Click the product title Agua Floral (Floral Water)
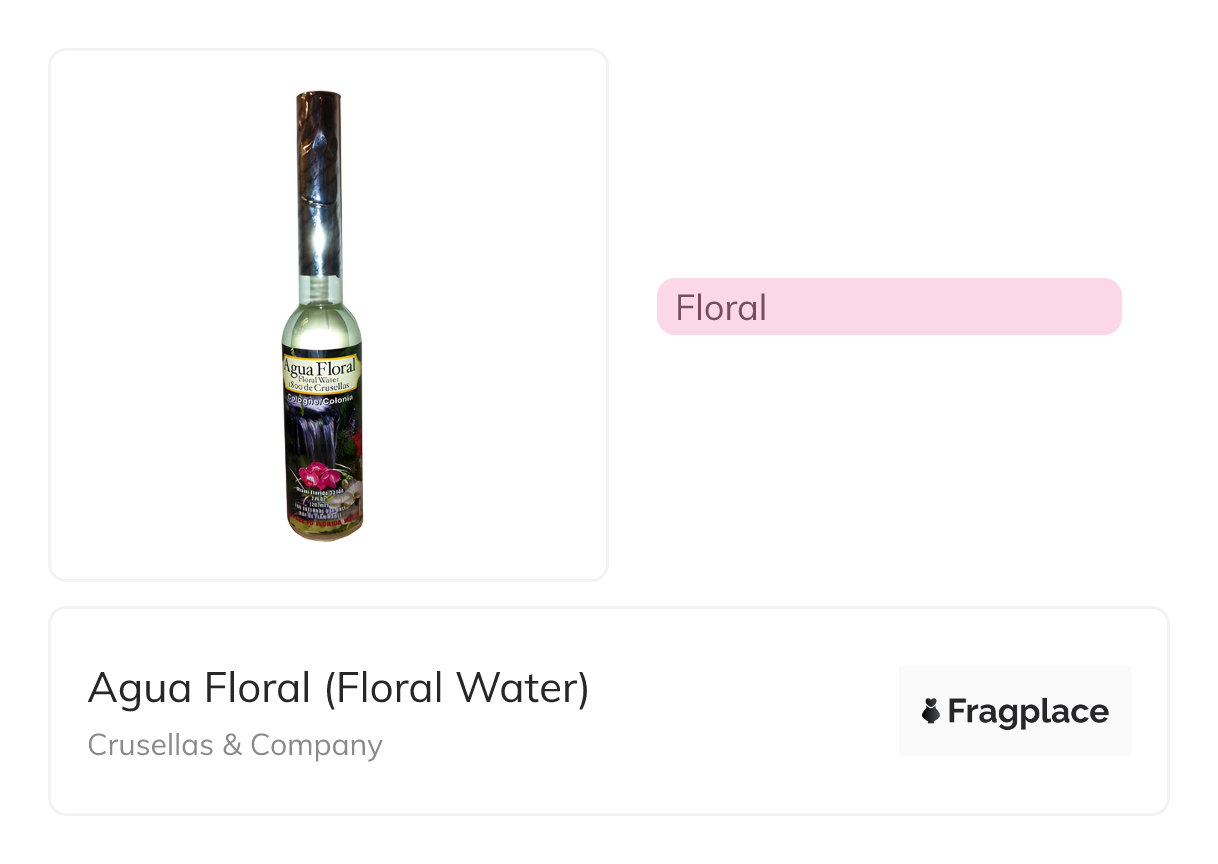This screenshot has height=864, width=1218. coord(338,688)
